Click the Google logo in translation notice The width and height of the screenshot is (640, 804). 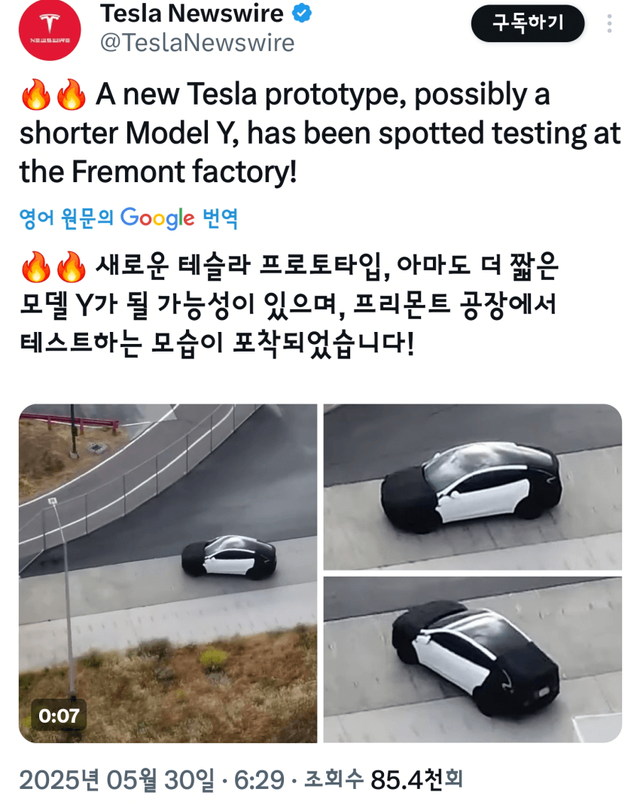157,218
